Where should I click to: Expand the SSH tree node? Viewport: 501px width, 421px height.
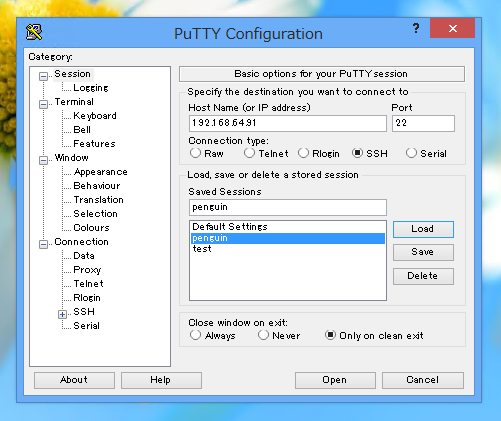click(62, 314)
